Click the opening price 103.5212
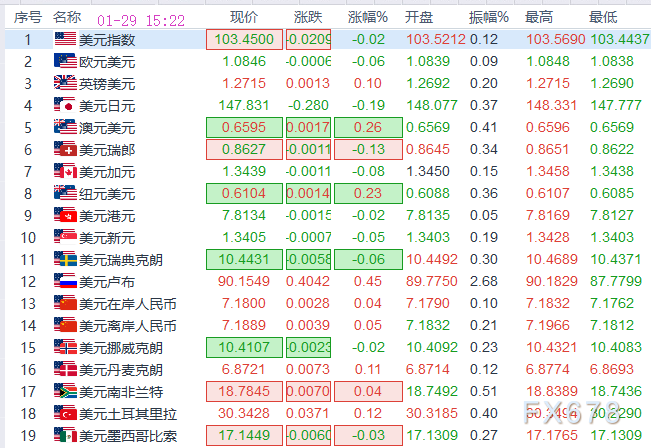 pyautogui.click(x=436, y=39)
